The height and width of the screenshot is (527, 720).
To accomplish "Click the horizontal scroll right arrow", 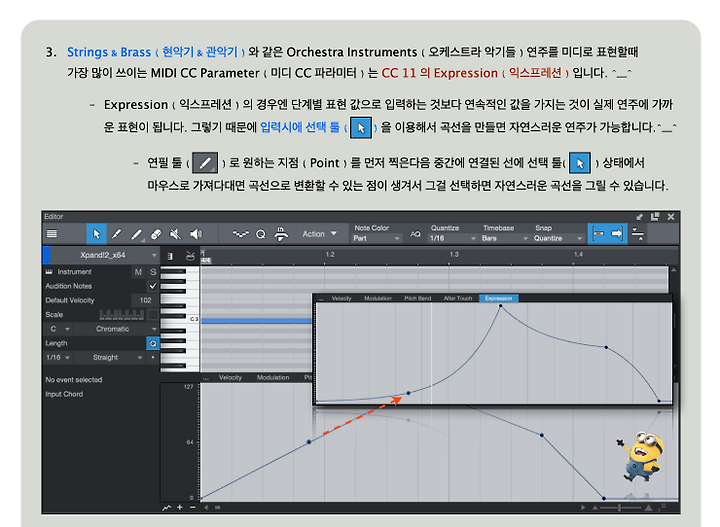I will click(583, 507).
